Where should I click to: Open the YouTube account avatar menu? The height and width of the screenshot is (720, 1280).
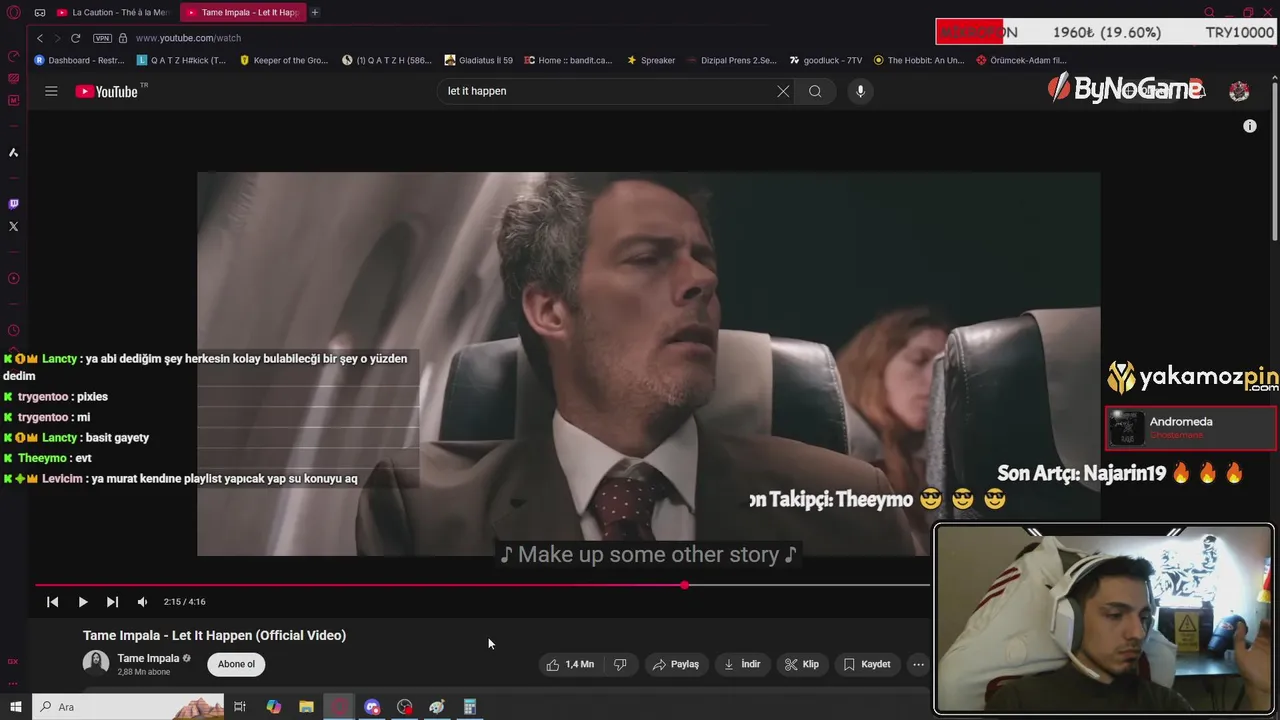click(1239, 91)
